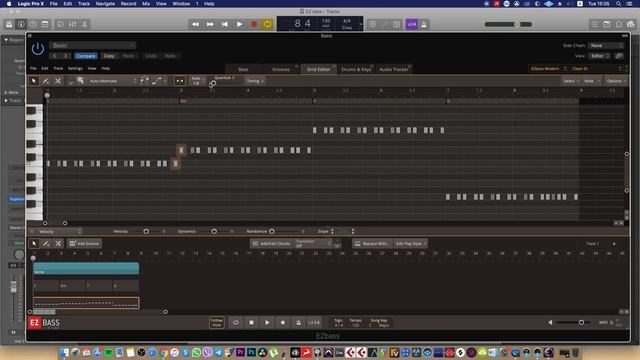Open the View Editor dropdown

[x=600, y=56]
